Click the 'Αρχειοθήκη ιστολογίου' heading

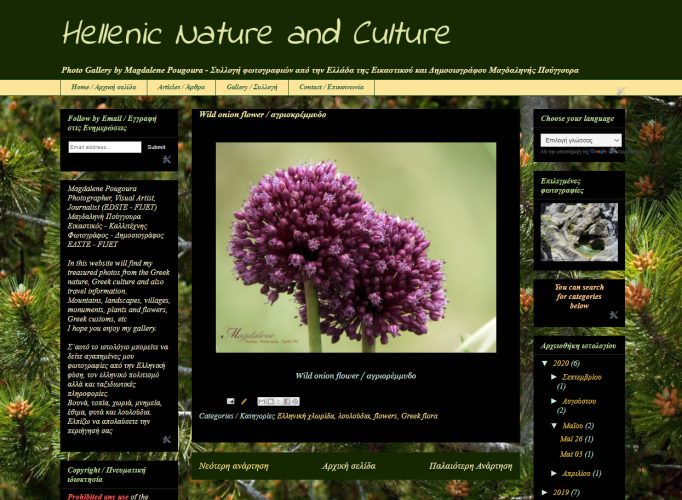(x=578, y=346)
